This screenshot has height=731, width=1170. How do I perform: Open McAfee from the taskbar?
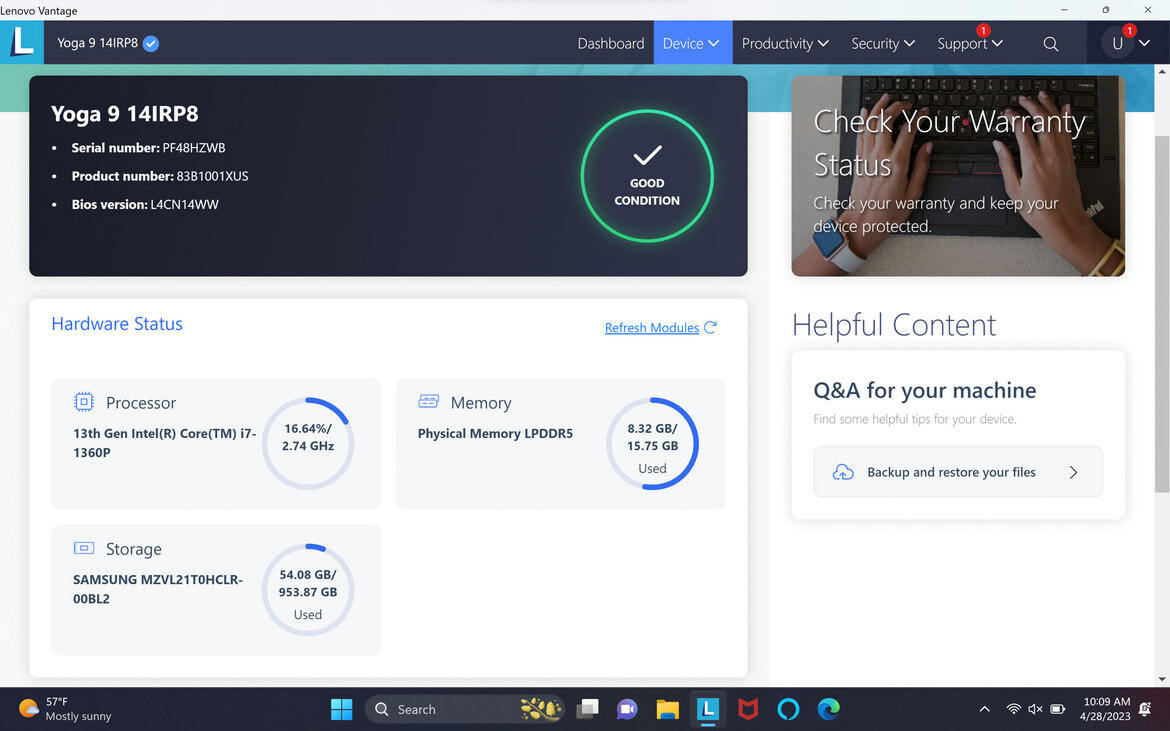tap(748, 709)
